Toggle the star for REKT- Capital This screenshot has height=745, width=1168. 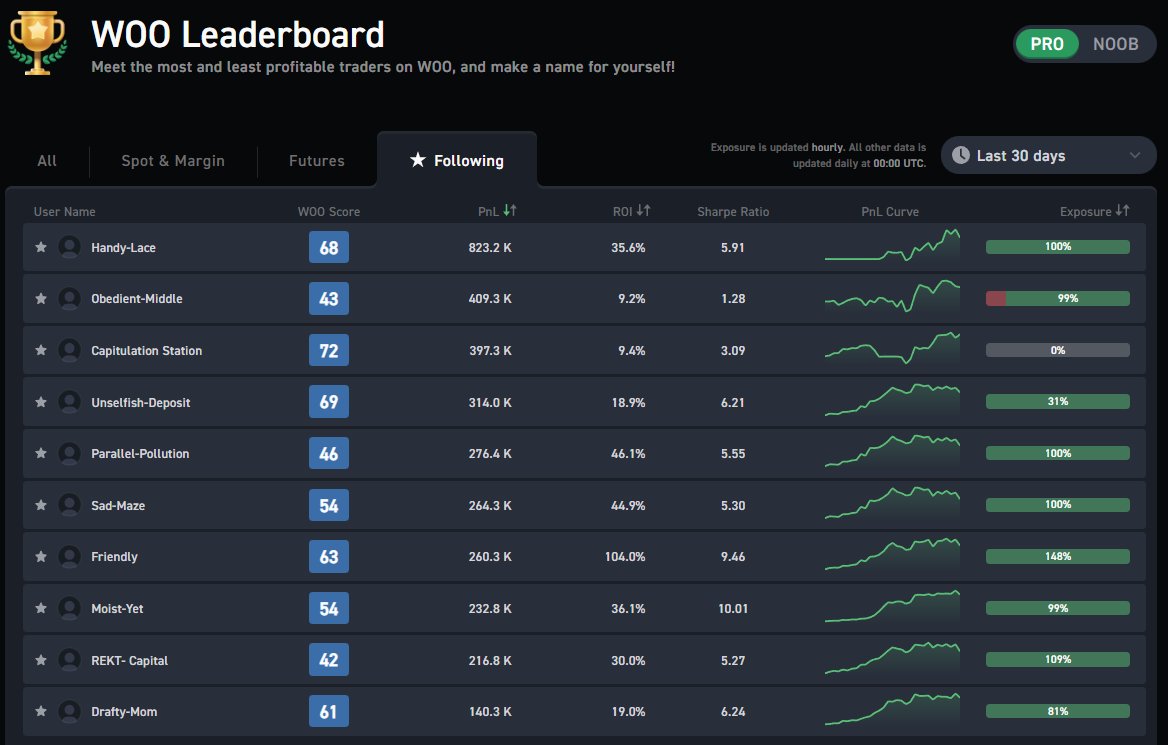41,660
